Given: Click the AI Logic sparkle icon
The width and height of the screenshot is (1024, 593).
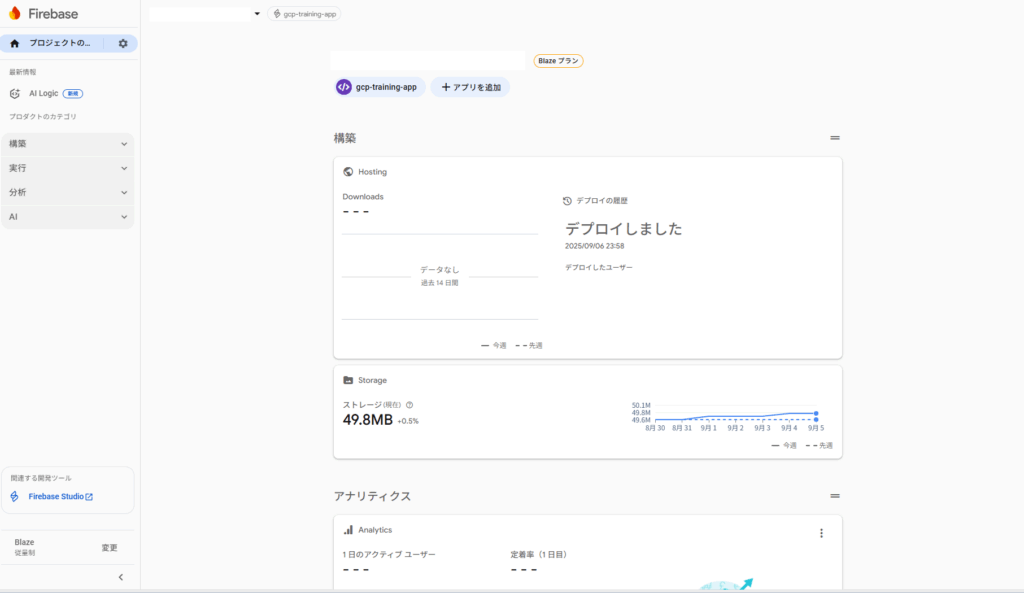Looking at the screenshot, I should click(15, 94).
